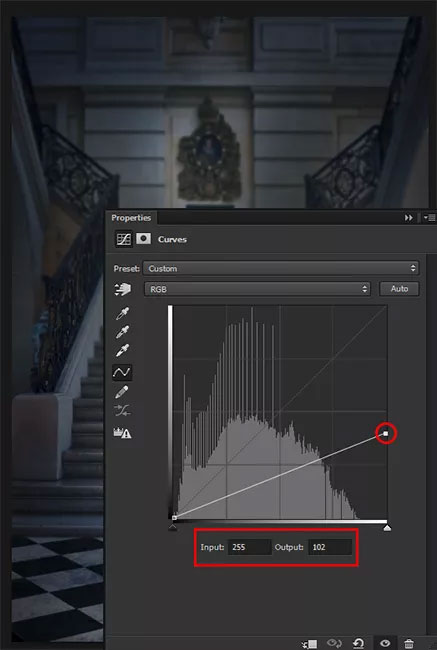This screenshot has width=437, height=650.
Task: Click the smooth curve values icon
Action: tap(122, 410)
